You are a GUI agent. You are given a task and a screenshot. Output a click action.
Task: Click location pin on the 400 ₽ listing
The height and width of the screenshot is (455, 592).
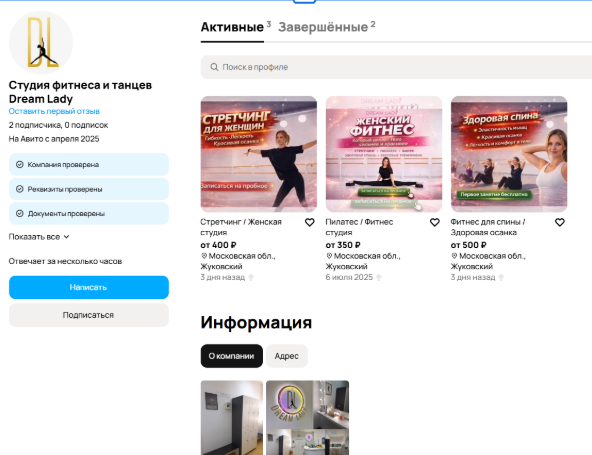pos(204,256)
